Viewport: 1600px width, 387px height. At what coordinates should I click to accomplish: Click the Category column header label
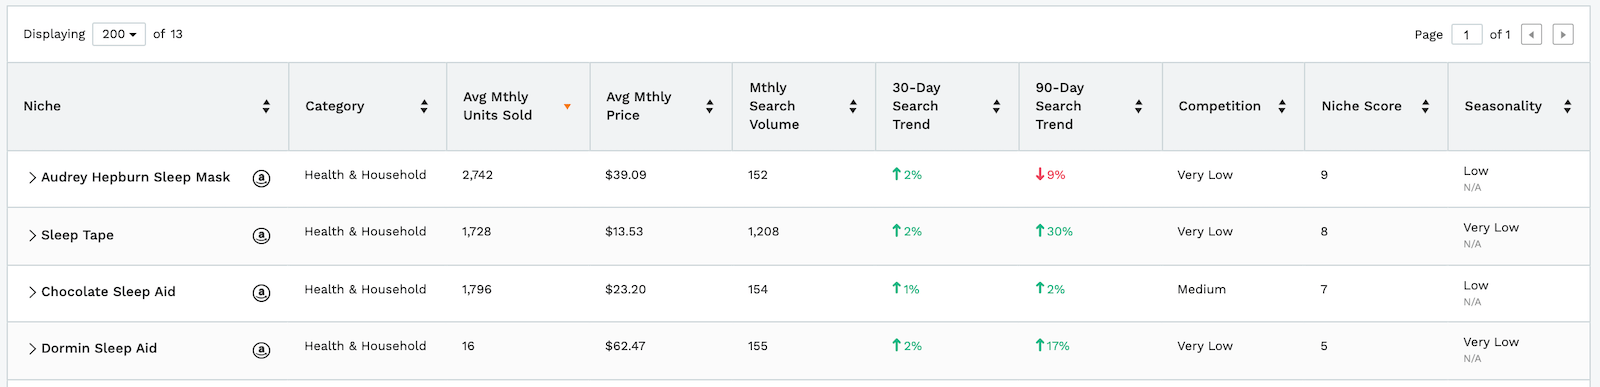pyautogui.click(x=335, y=106)
